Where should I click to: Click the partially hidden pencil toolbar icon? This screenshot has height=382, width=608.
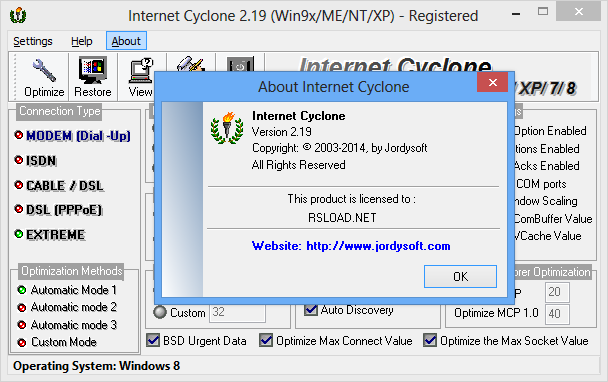pyautogui.click(x=190, y=64)
